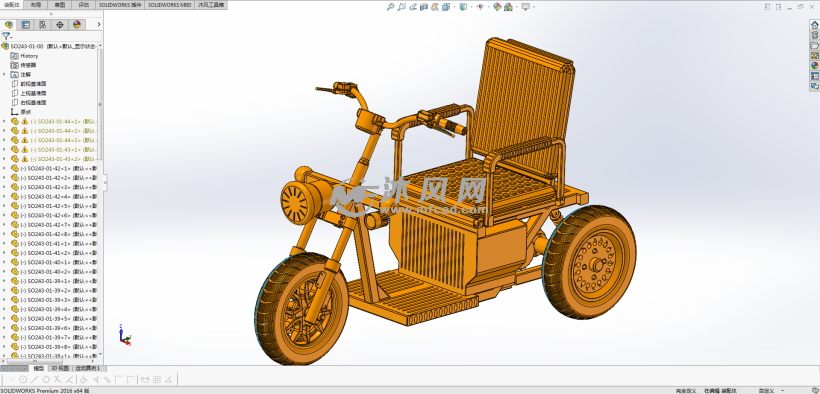Open the Design Library icon in task pane
820x394 pixels.
coord(814,35)
